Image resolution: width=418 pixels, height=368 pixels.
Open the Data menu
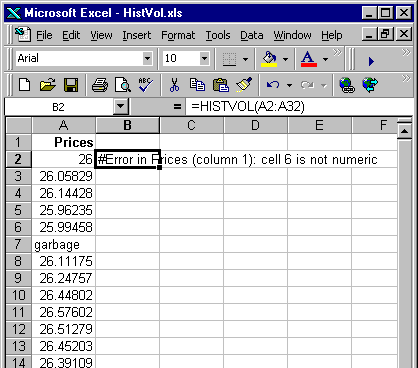coord(252,35)
